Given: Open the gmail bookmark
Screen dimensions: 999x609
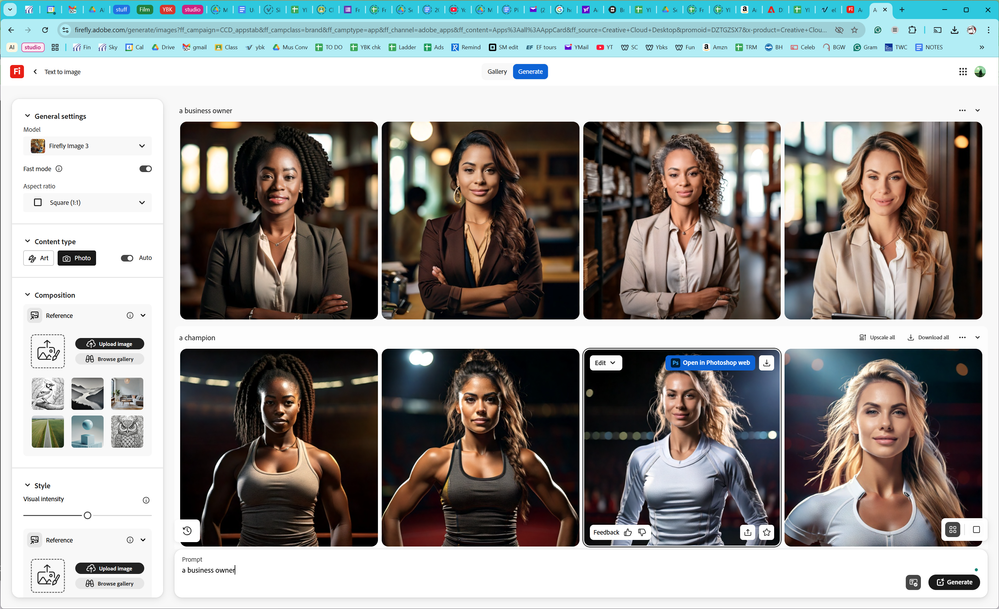Looking at the screenshot, I should coord(194,47).
